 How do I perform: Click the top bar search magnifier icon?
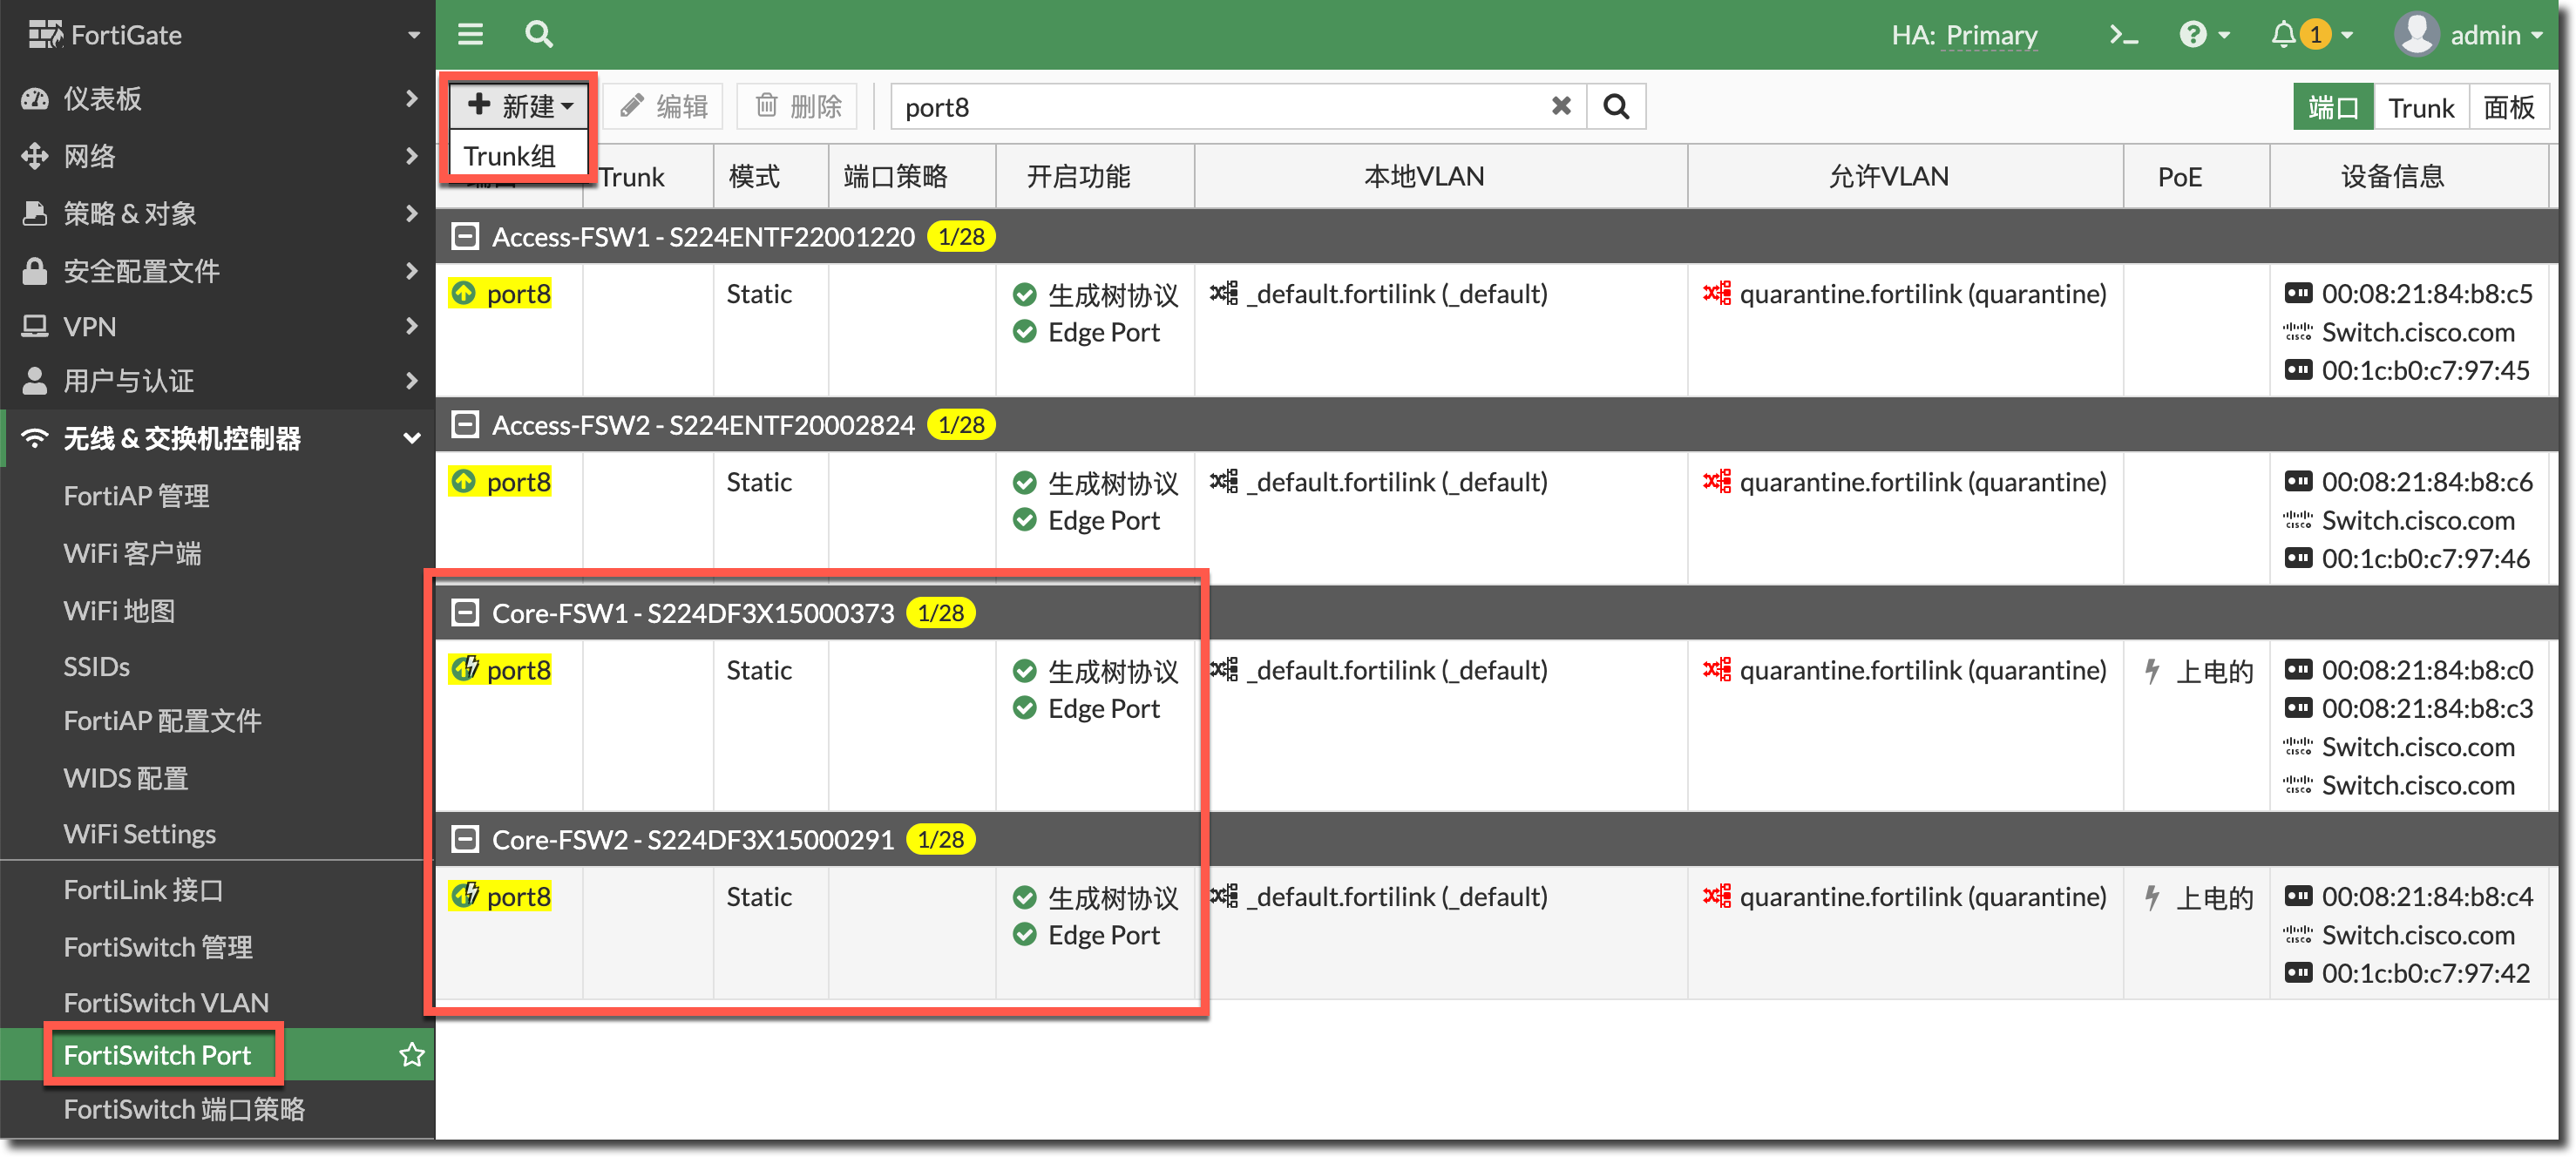(539, 35)
